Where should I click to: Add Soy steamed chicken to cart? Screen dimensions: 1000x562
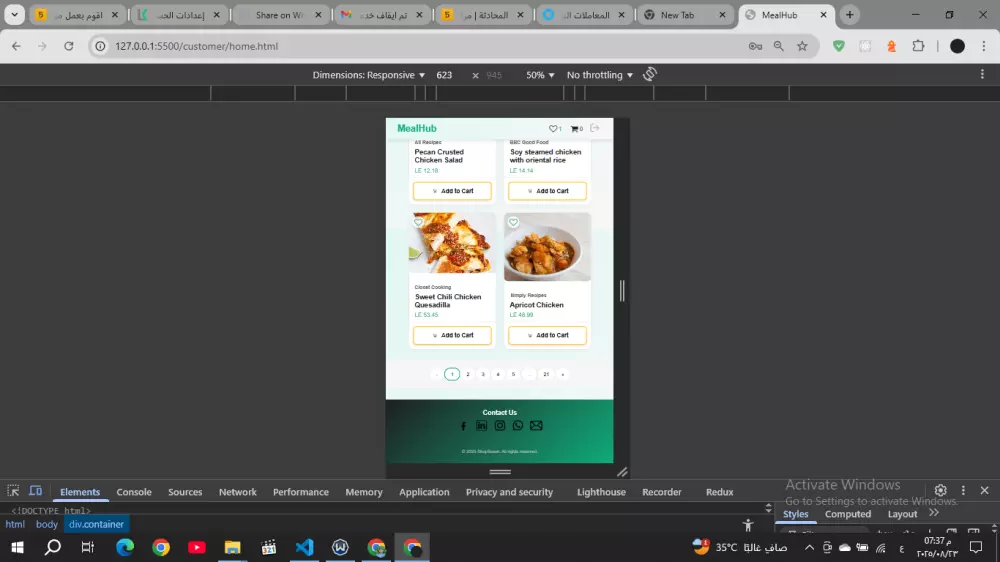(547, 191)
